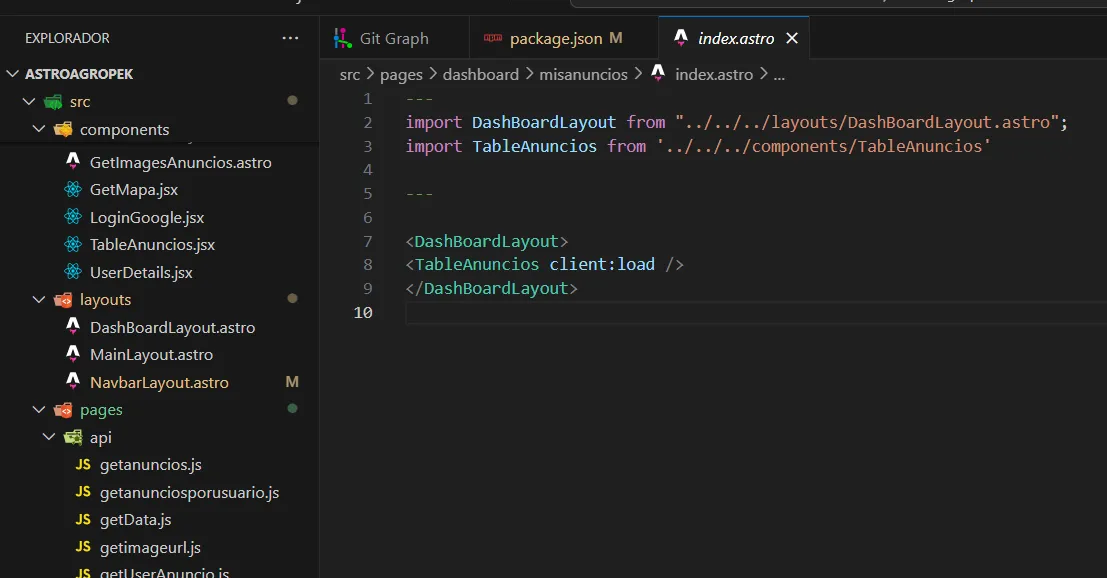Image resolution: width=1107 pixels, height=578 pixels.
Task: Collapse the ASTROAGROPEK root section
Action: tap(13, 73)
